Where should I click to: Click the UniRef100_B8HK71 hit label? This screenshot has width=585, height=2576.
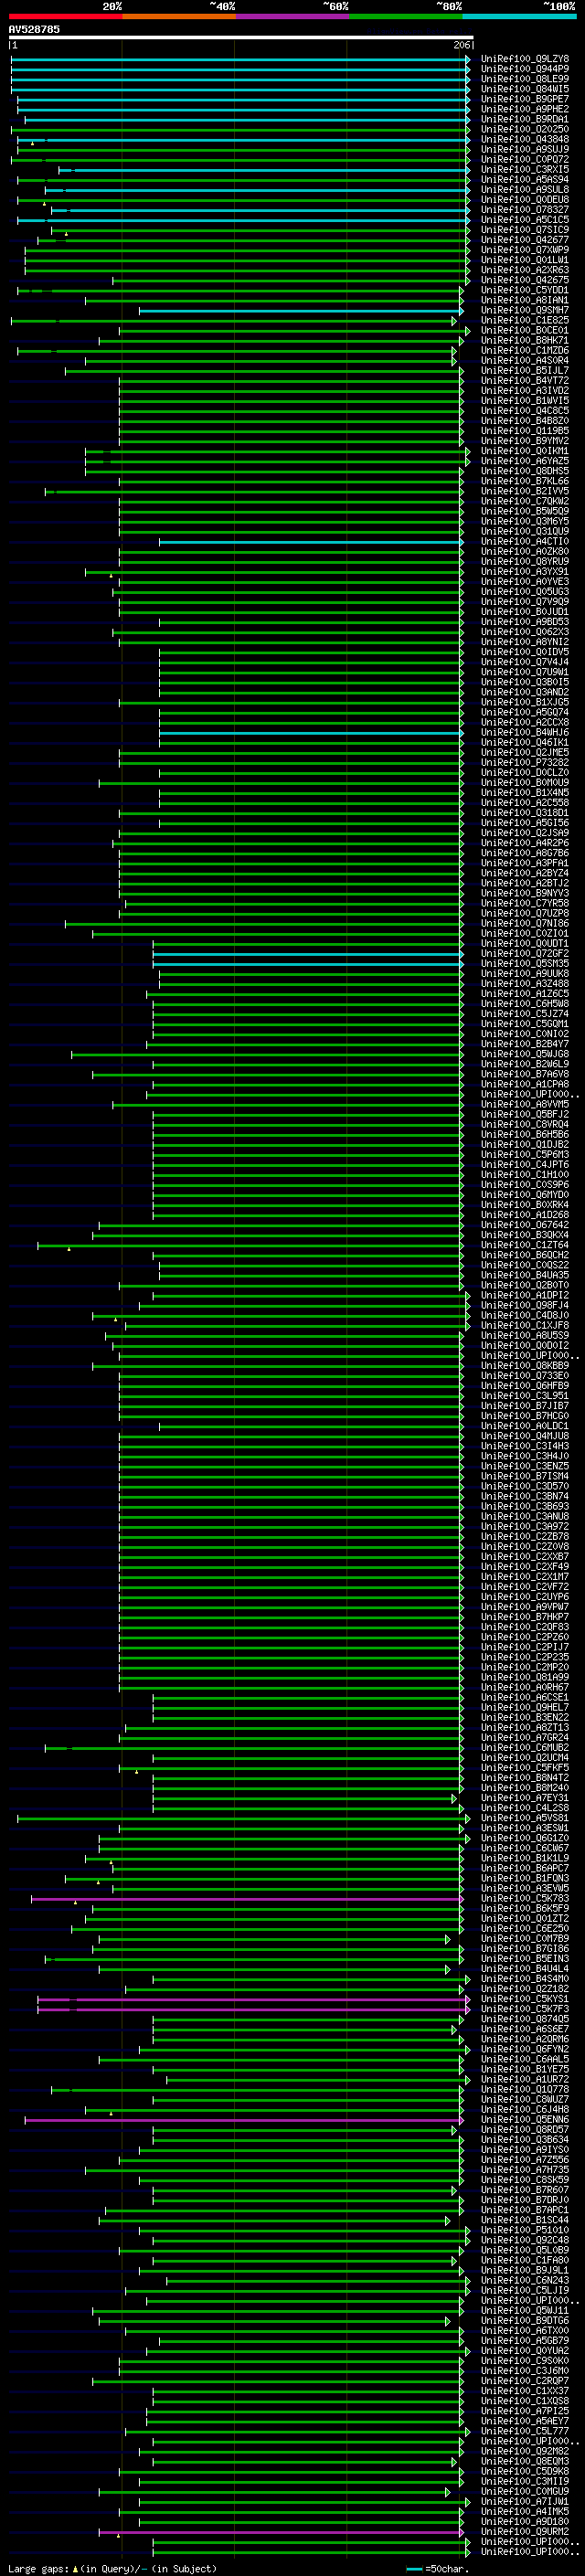pos(525,340)
